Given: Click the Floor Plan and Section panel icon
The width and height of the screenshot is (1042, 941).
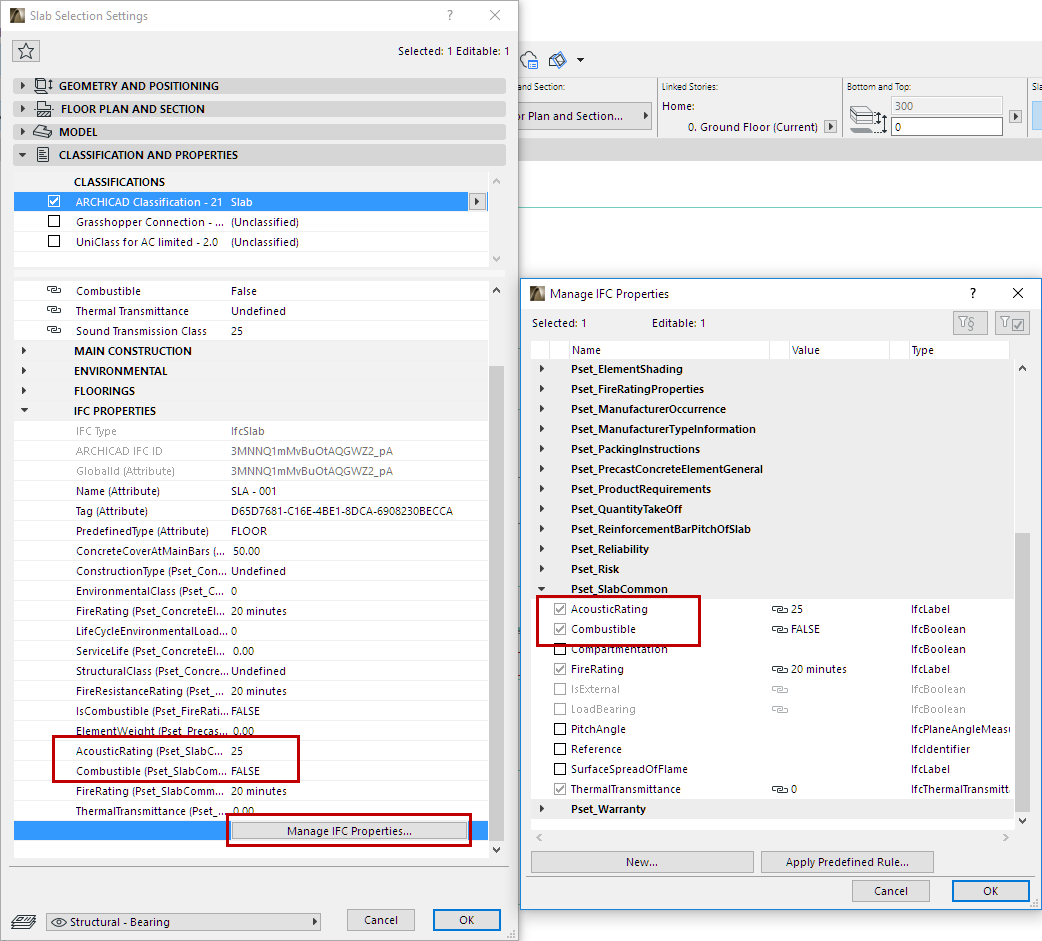Looking at the screenshot, I should tap(44, 109).
